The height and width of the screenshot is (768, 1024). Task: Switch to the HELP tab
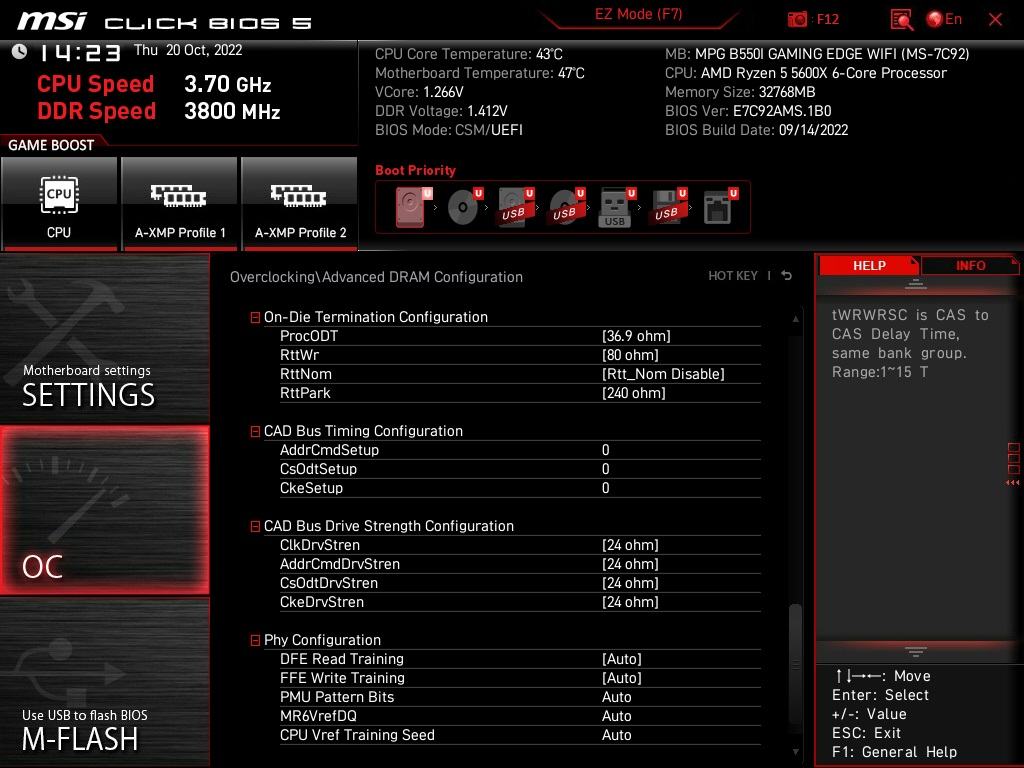click(869, 265)
